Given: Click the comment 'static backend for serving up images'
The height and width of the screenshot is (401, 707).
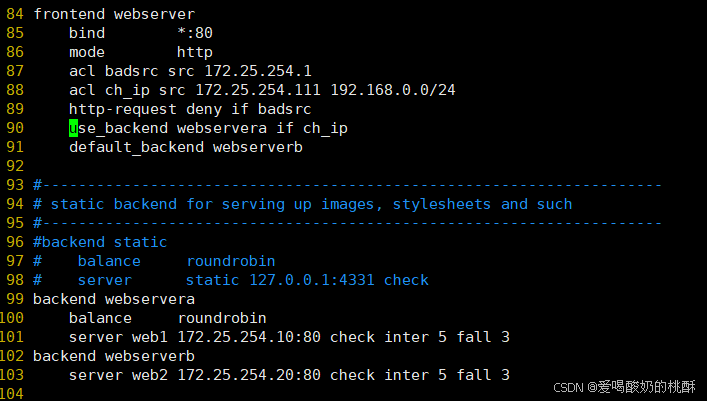Looking at the screenshot, I should [212, 204].
